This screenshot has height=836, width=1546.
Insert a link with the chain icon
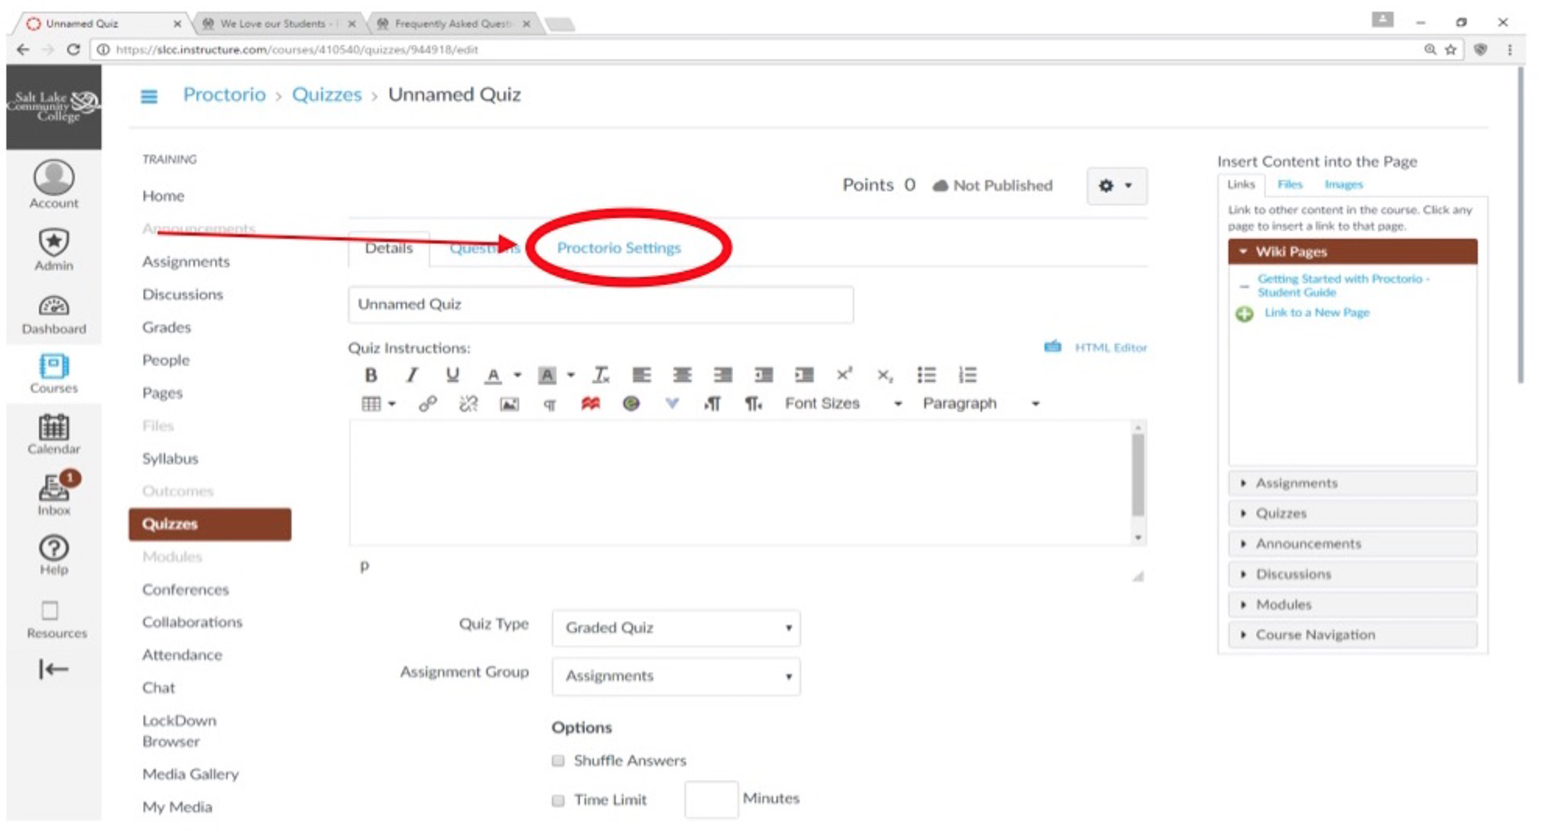tap(427, 404)
